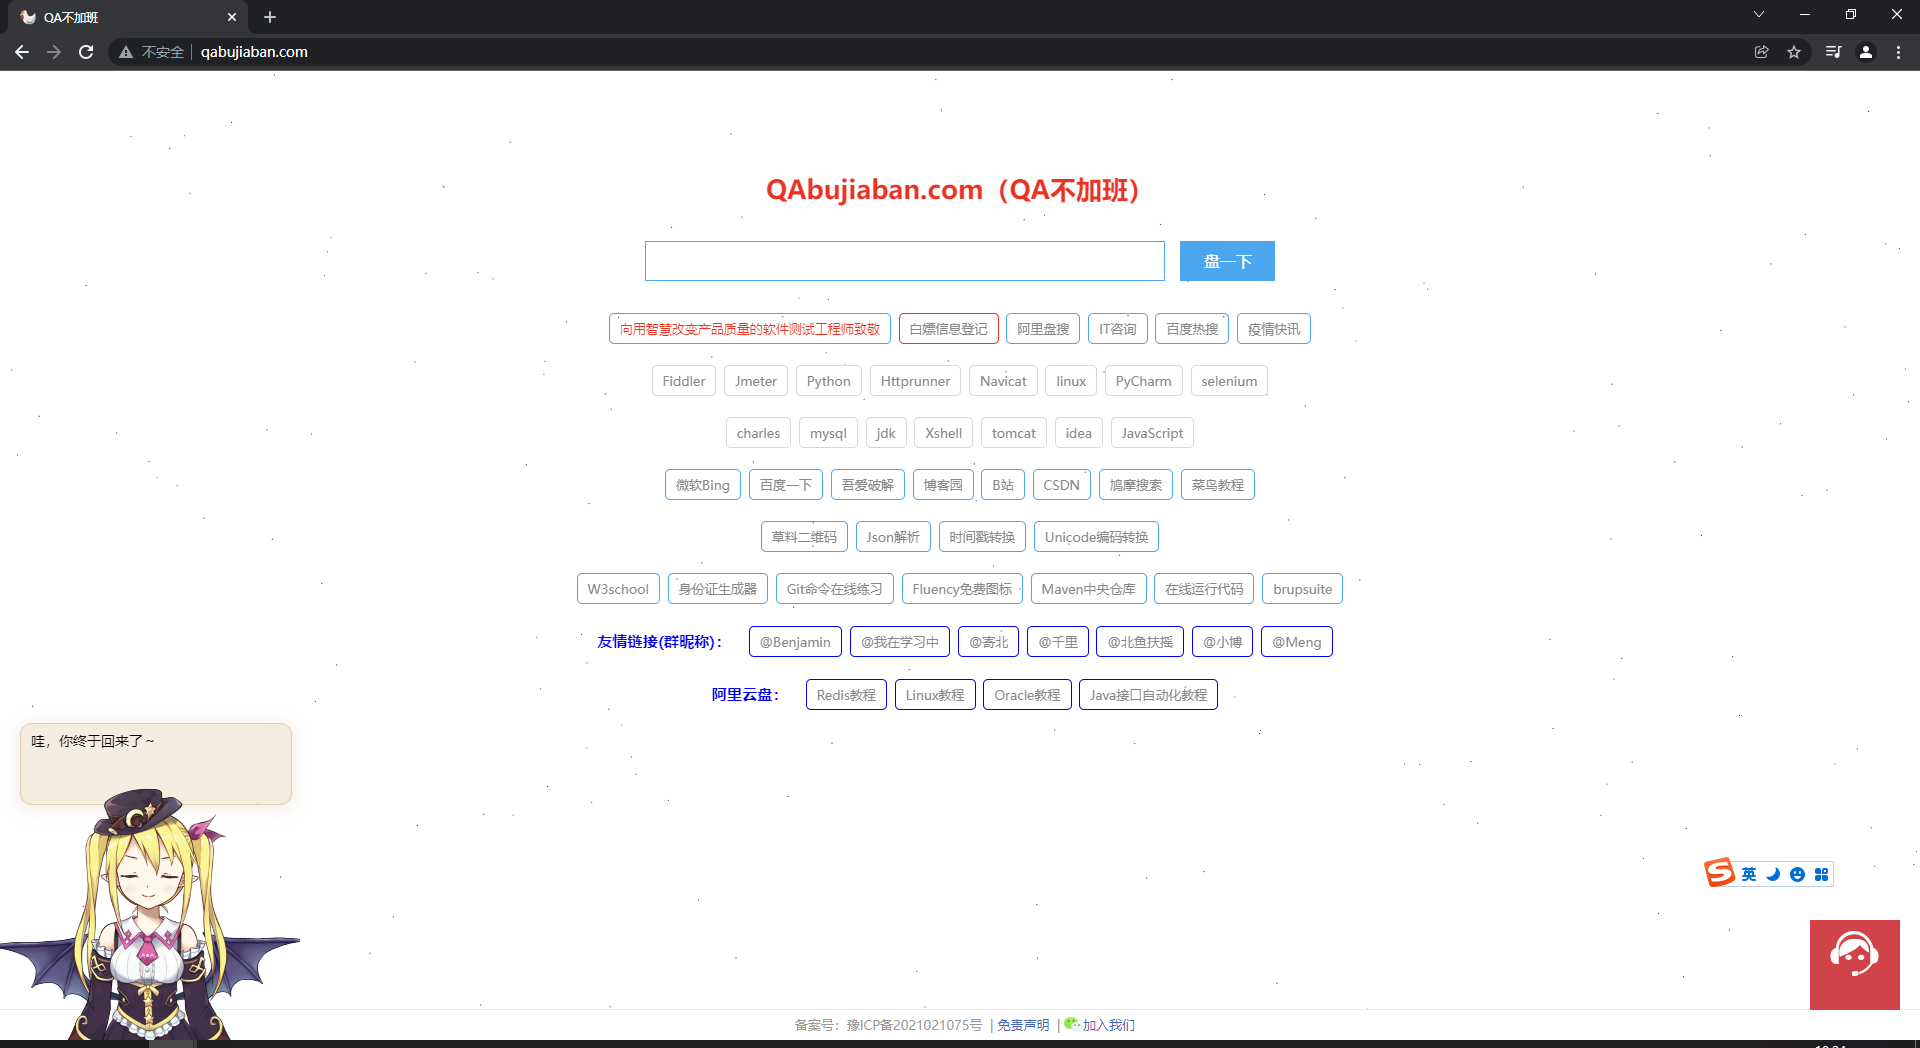Open 微软Bing link
This screenshot has width=1920, height=1048.
703,485
